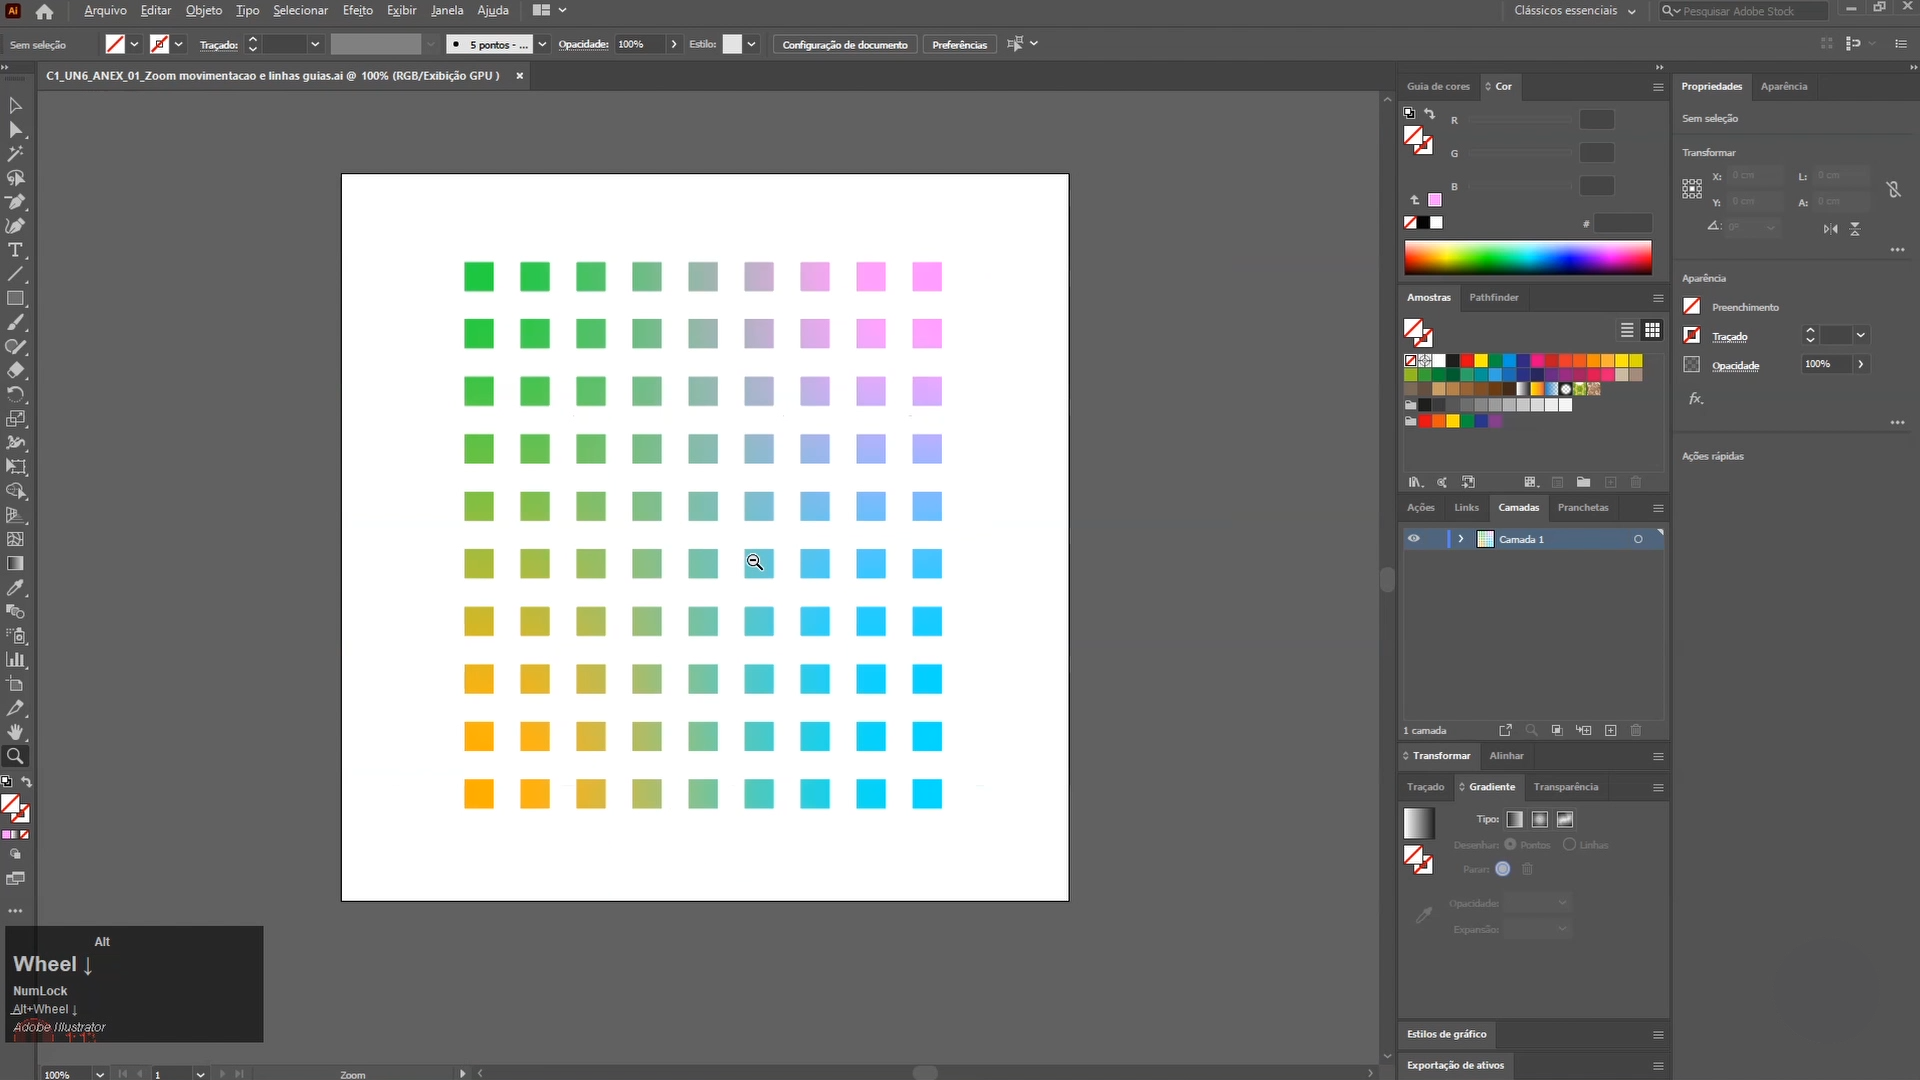The image size is (1920, 1080).
Task: Switch to the Pranchetas tab
Action: [x=1583, y=508]
